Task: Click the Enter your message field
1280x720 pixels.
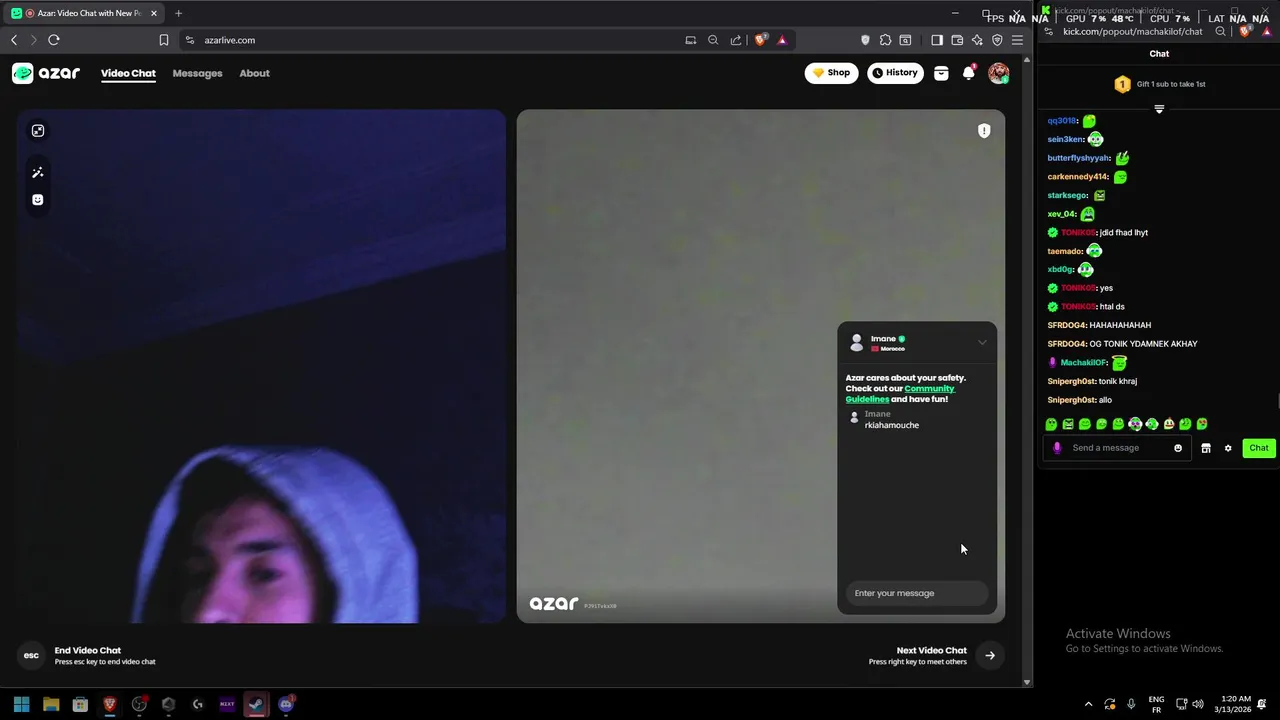Action: pos(916,593)
